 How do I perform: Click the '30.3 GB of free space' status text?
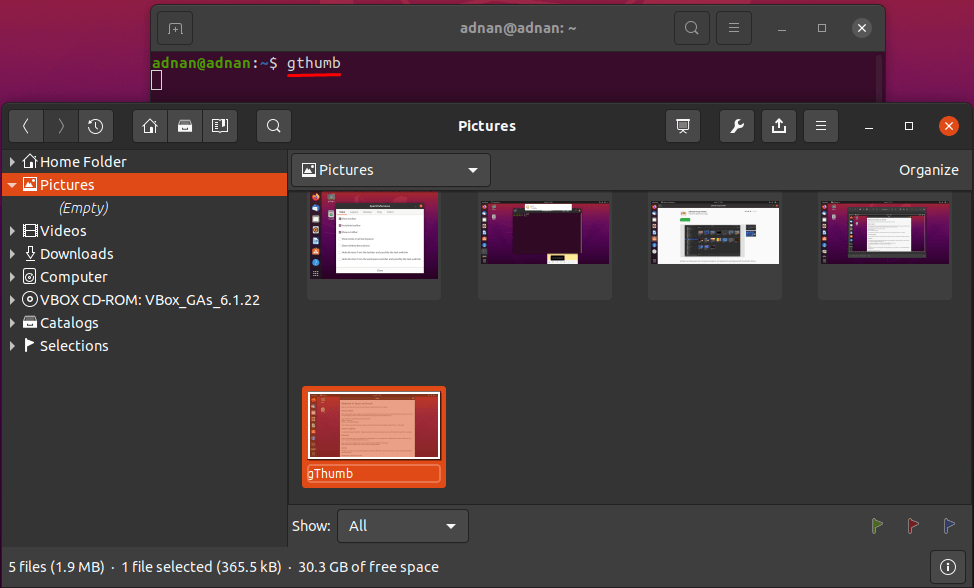tap(368, 567)
